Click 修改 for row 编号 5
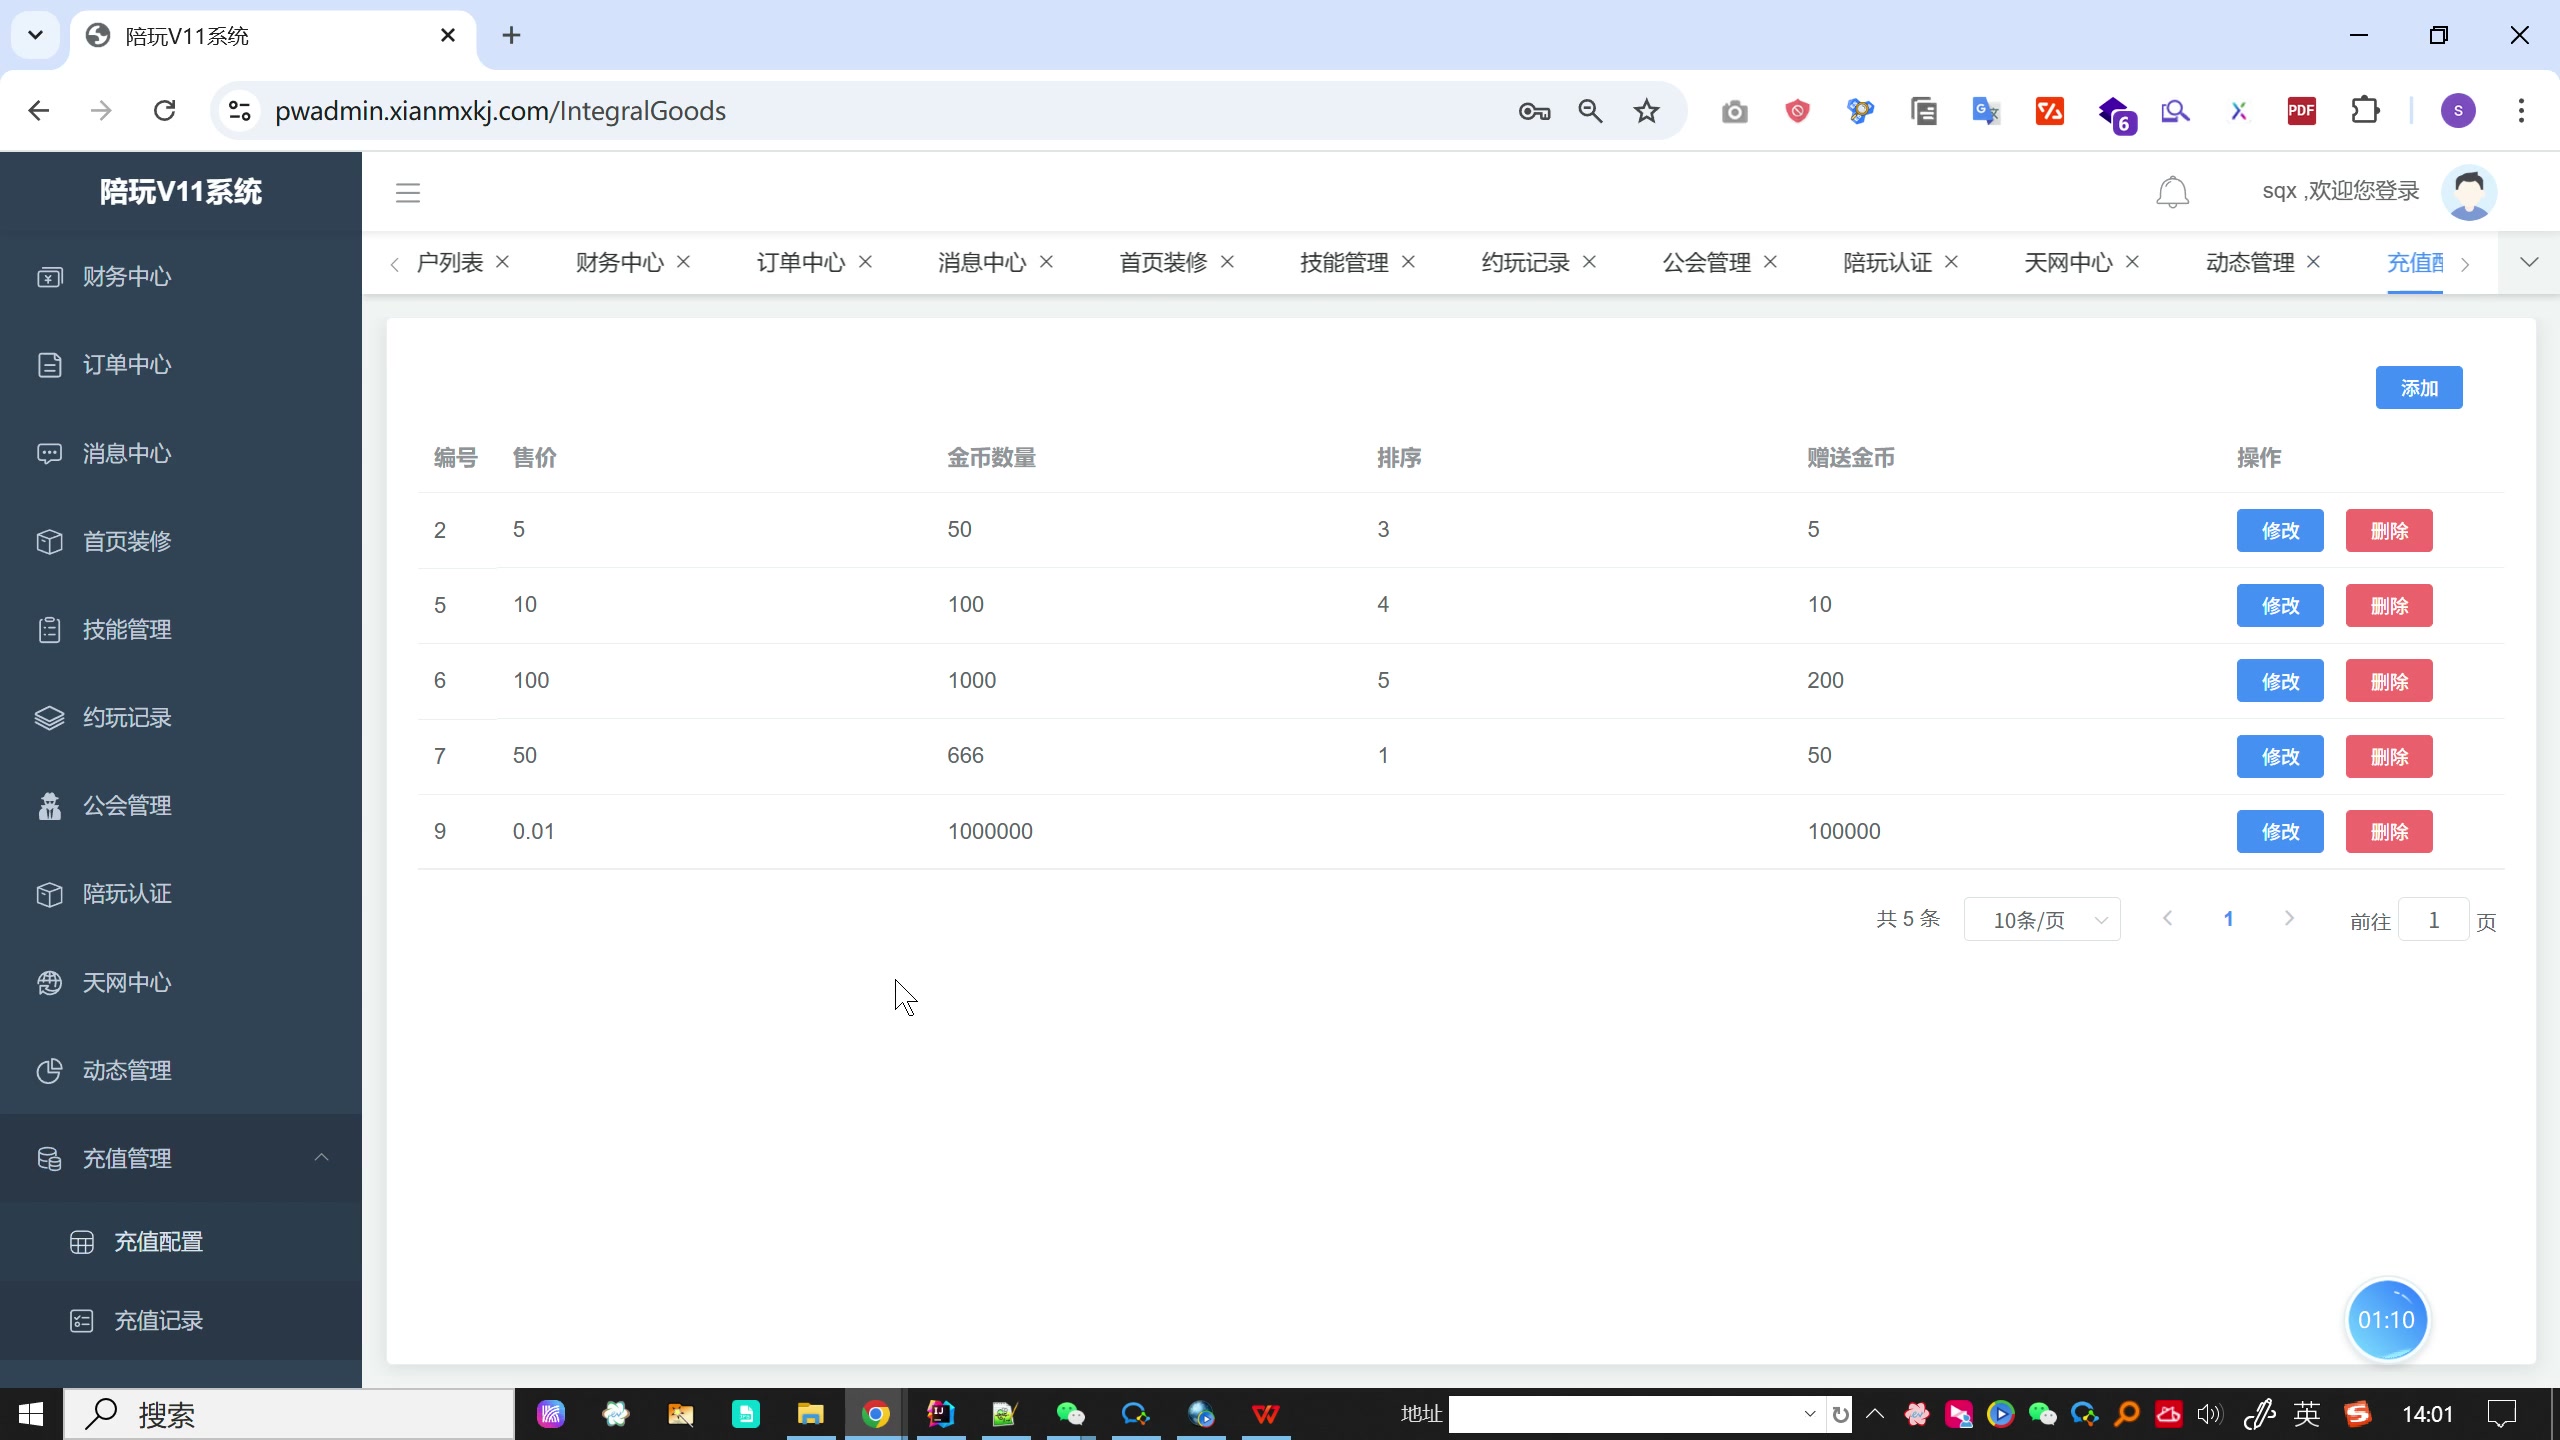The height and width of the screenshot is (1440, 2560). pos(2280,605)
